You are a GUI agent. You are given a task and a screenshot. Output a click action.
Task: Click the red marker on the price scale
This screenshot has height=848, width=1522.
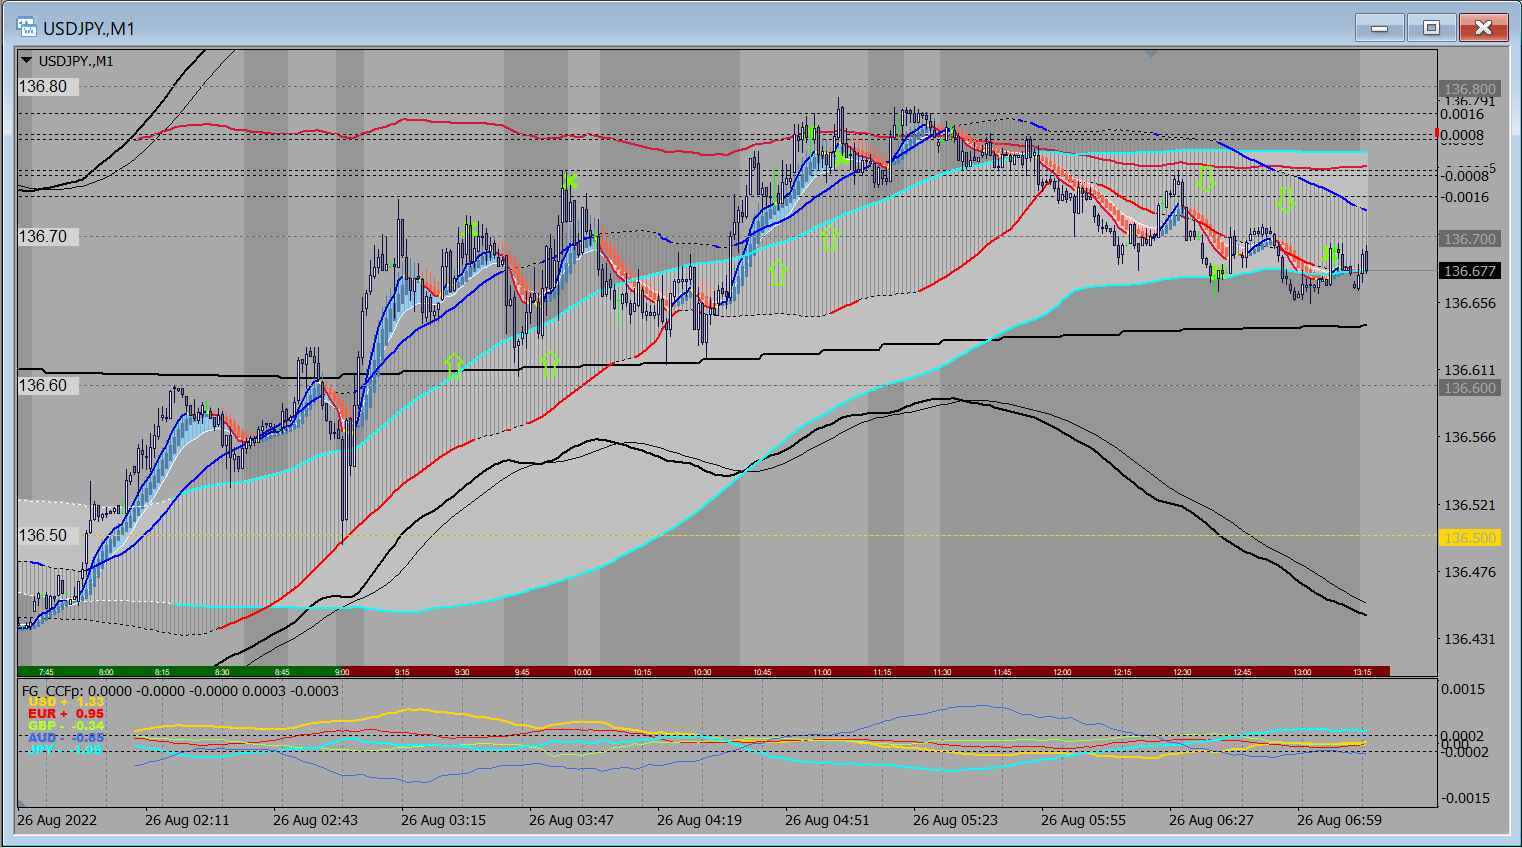[1438, 133]
